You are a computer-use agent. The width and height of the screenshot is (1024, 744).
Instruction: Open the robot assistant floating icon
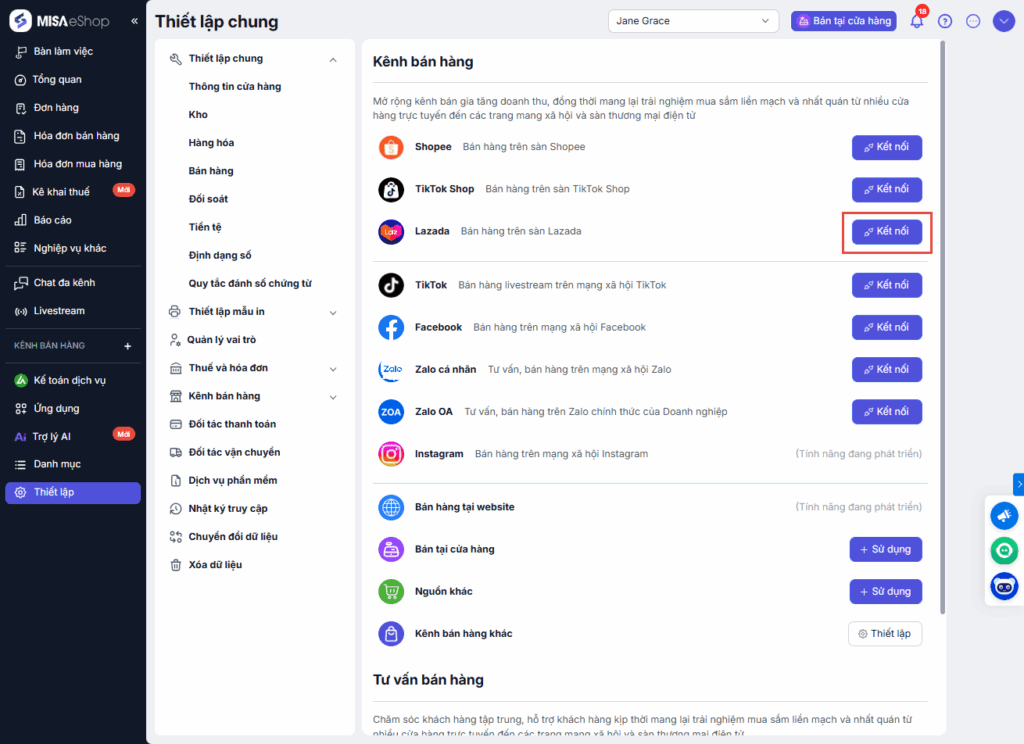point(1004,585)
